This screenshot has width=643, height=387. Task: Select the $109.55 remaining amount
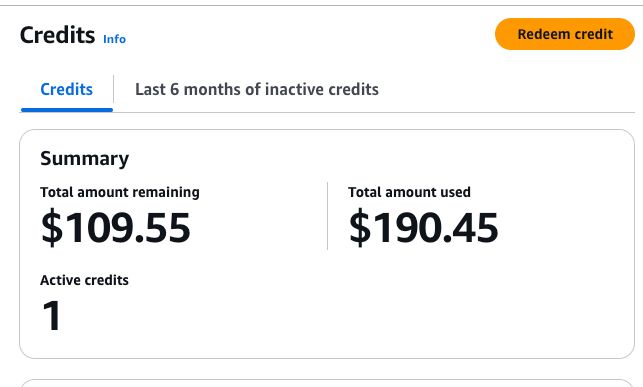(116, 228)
